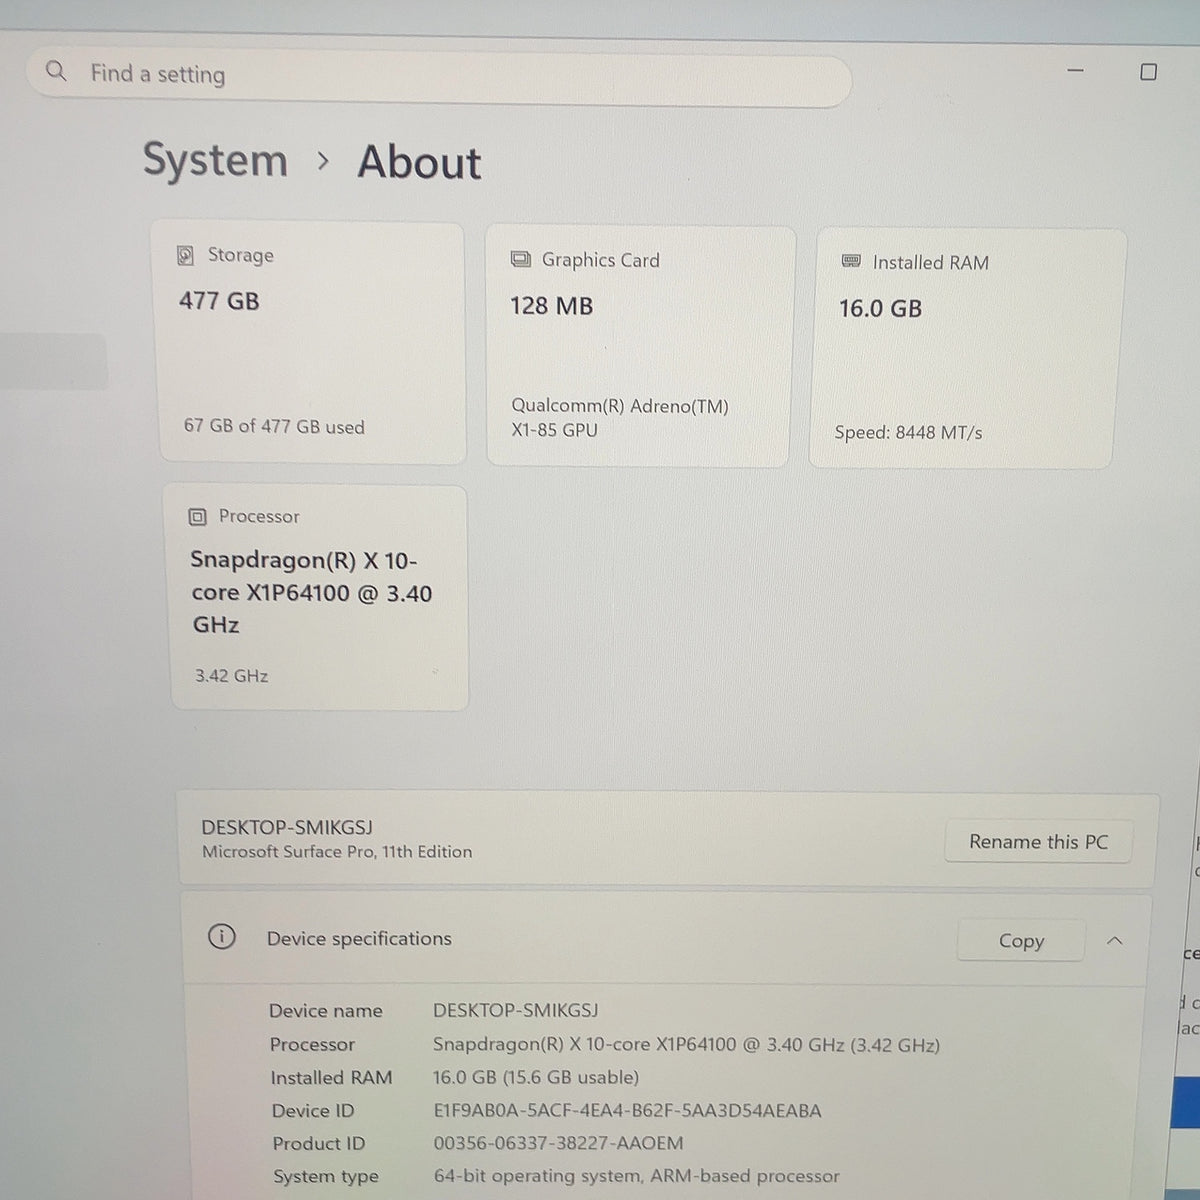
Task: Select the Speed: 8448 MT/s text
Action: tap(908, 432)
